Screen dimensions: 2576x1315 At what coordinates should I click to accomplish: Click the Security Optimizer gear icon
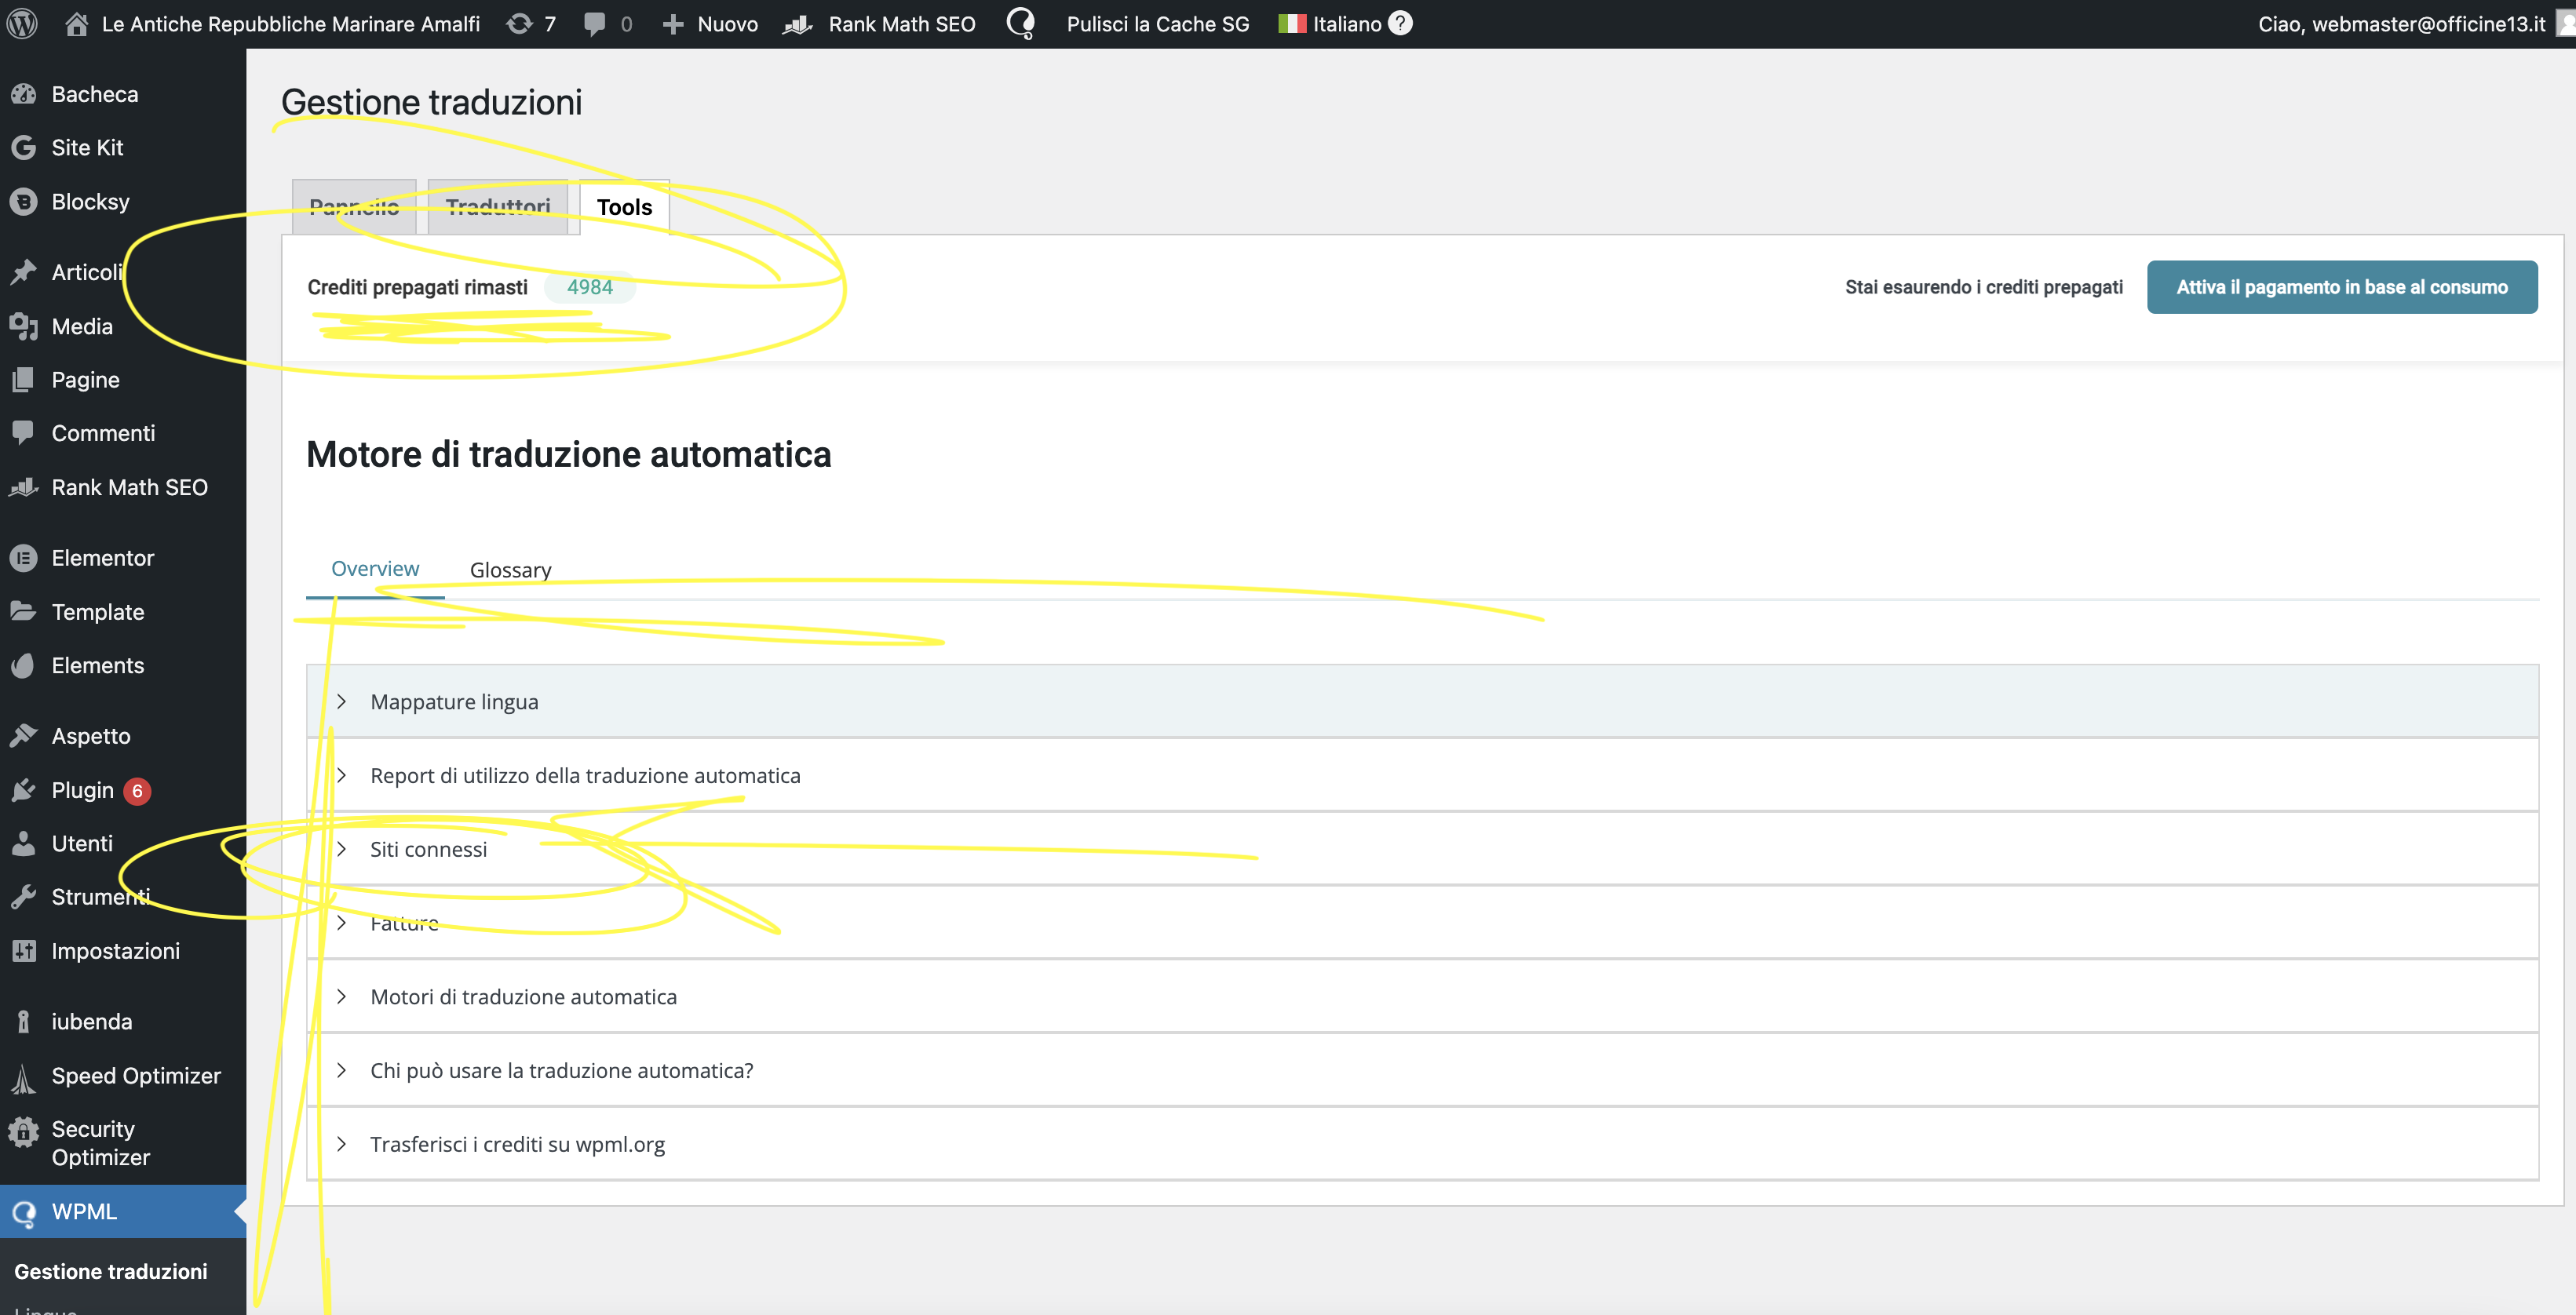tap(24, 1132)
